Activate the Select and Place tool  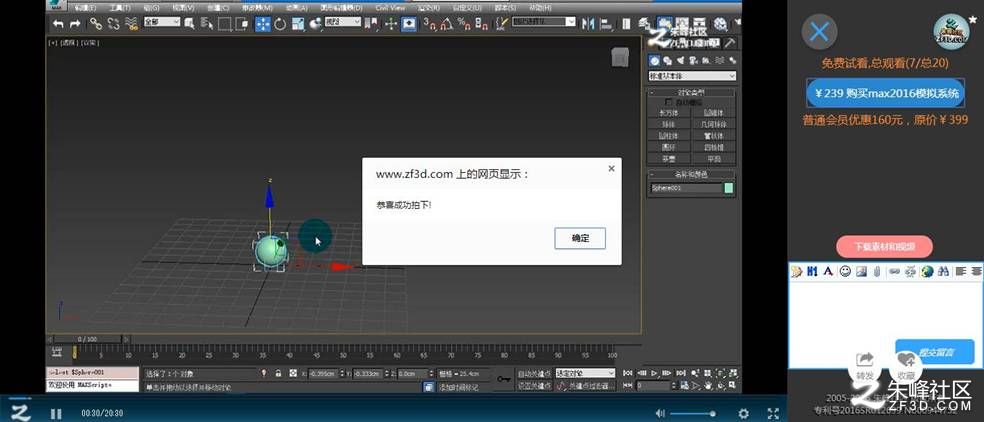click(315, 24)
